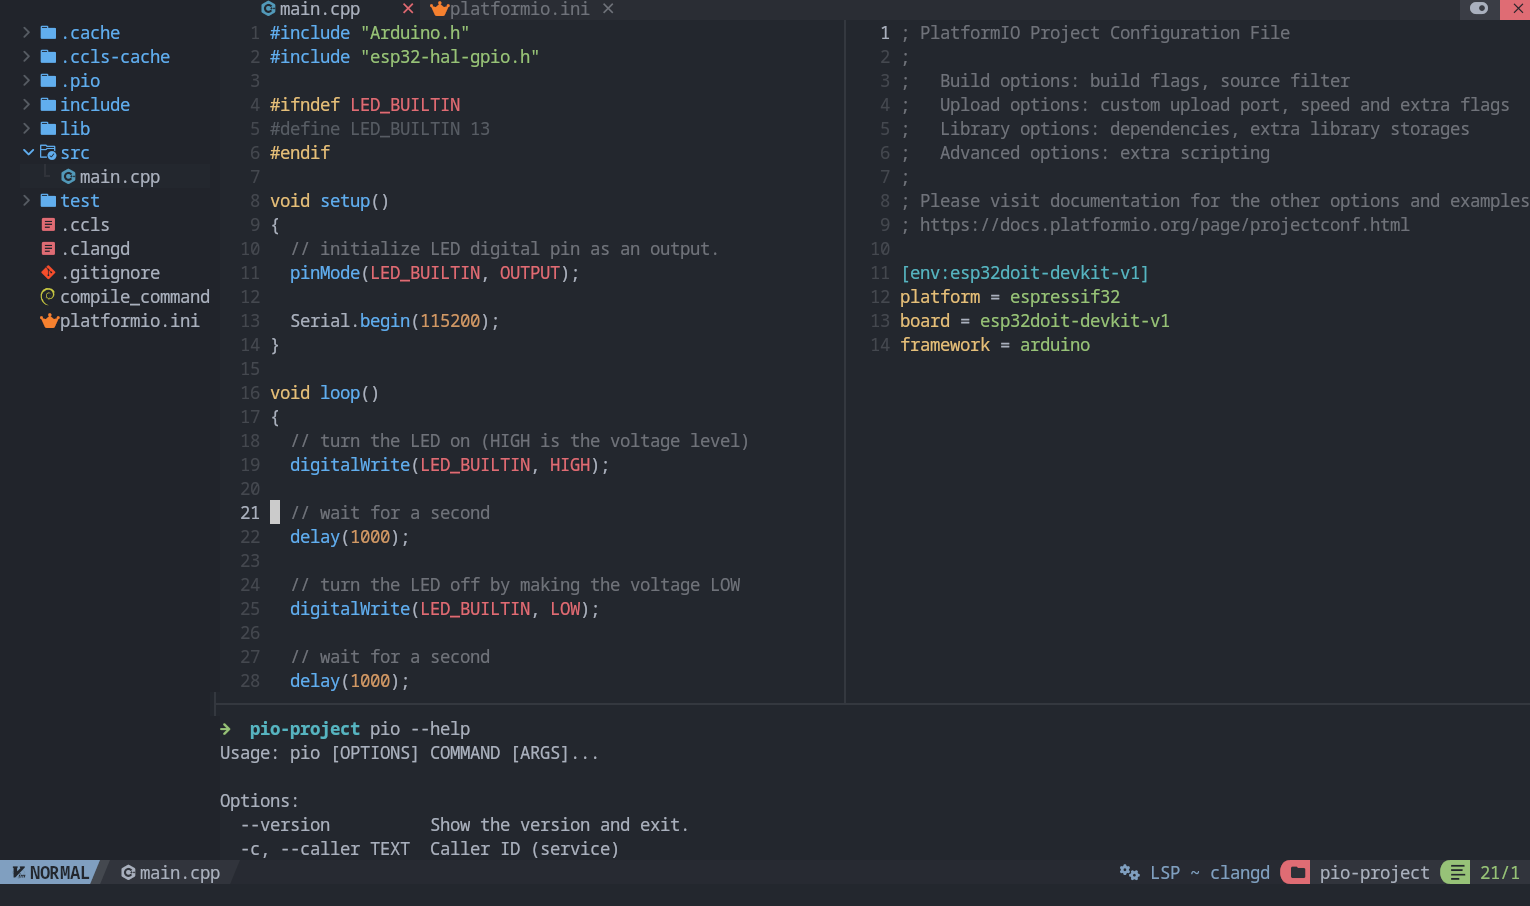
Task: Click the .ccls-cache folder icon
Action: [48, 57]
